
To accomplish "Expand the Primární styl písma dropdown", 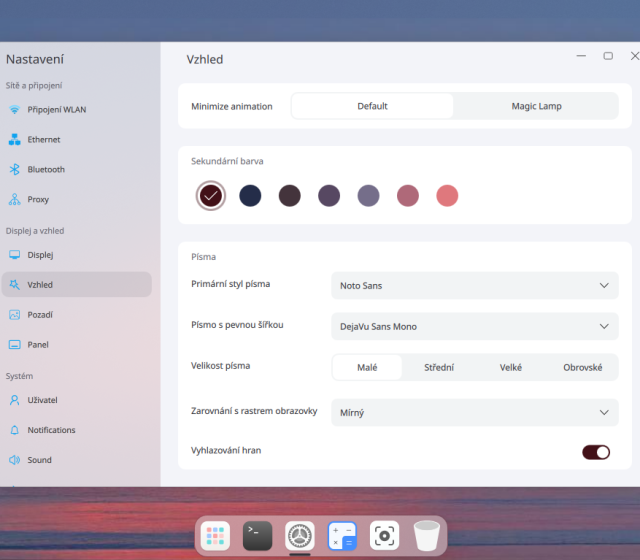I will click(x=474, y=286).
